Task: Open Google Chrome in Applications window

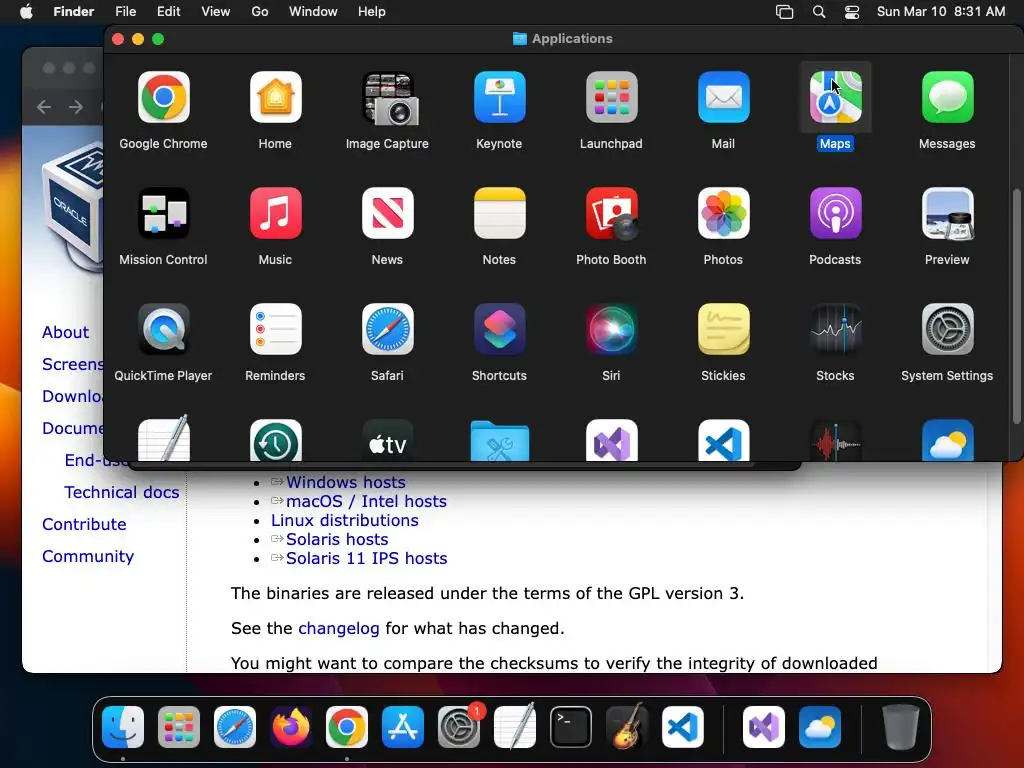Action: 163,98
